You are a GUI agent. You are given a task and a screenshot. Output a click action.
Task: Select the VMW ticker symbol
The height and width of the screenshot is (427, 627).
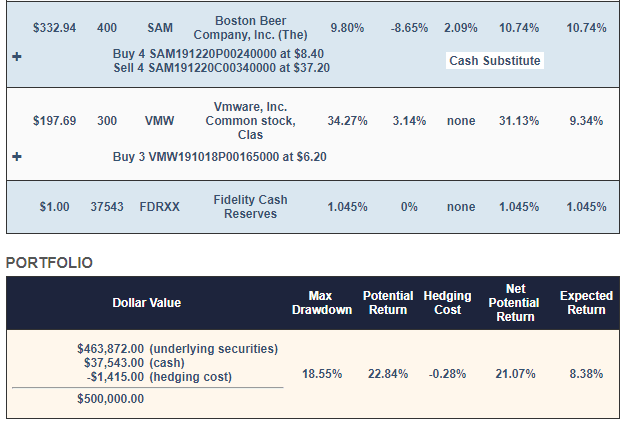[159, 121]
